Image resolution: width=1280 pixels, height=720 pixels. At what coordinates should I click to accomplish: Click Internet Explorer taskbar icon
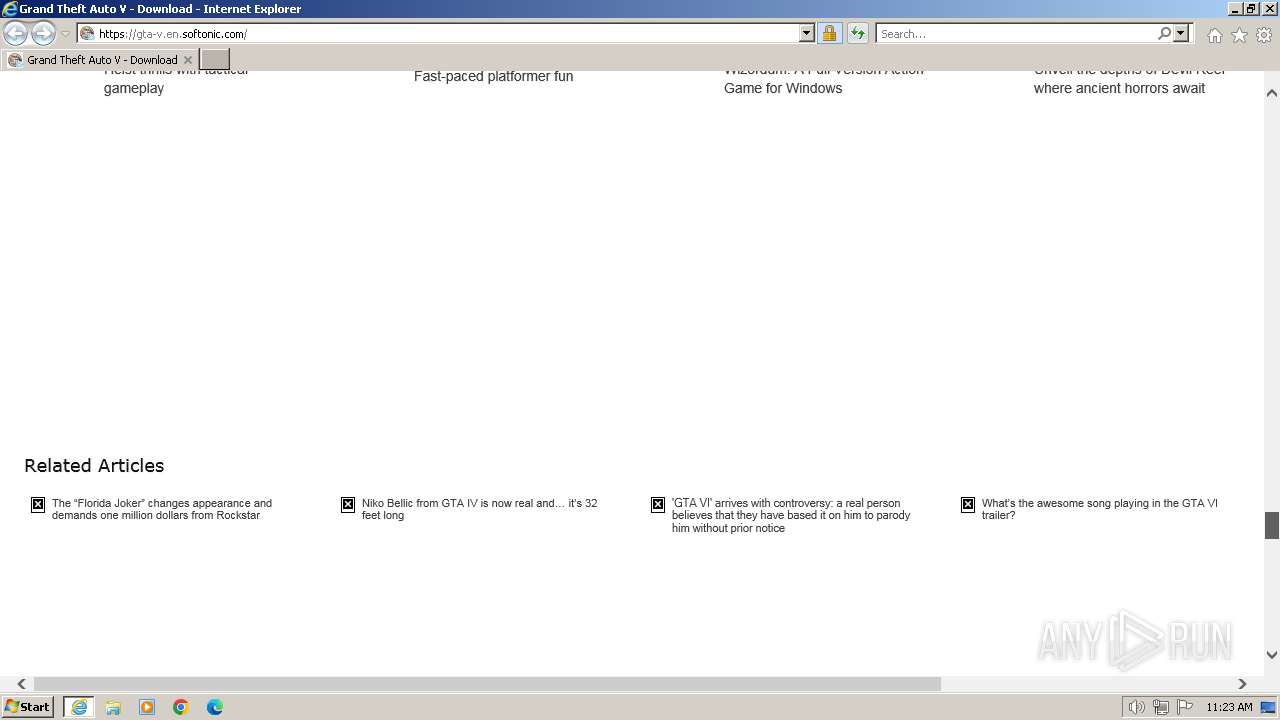79,707
